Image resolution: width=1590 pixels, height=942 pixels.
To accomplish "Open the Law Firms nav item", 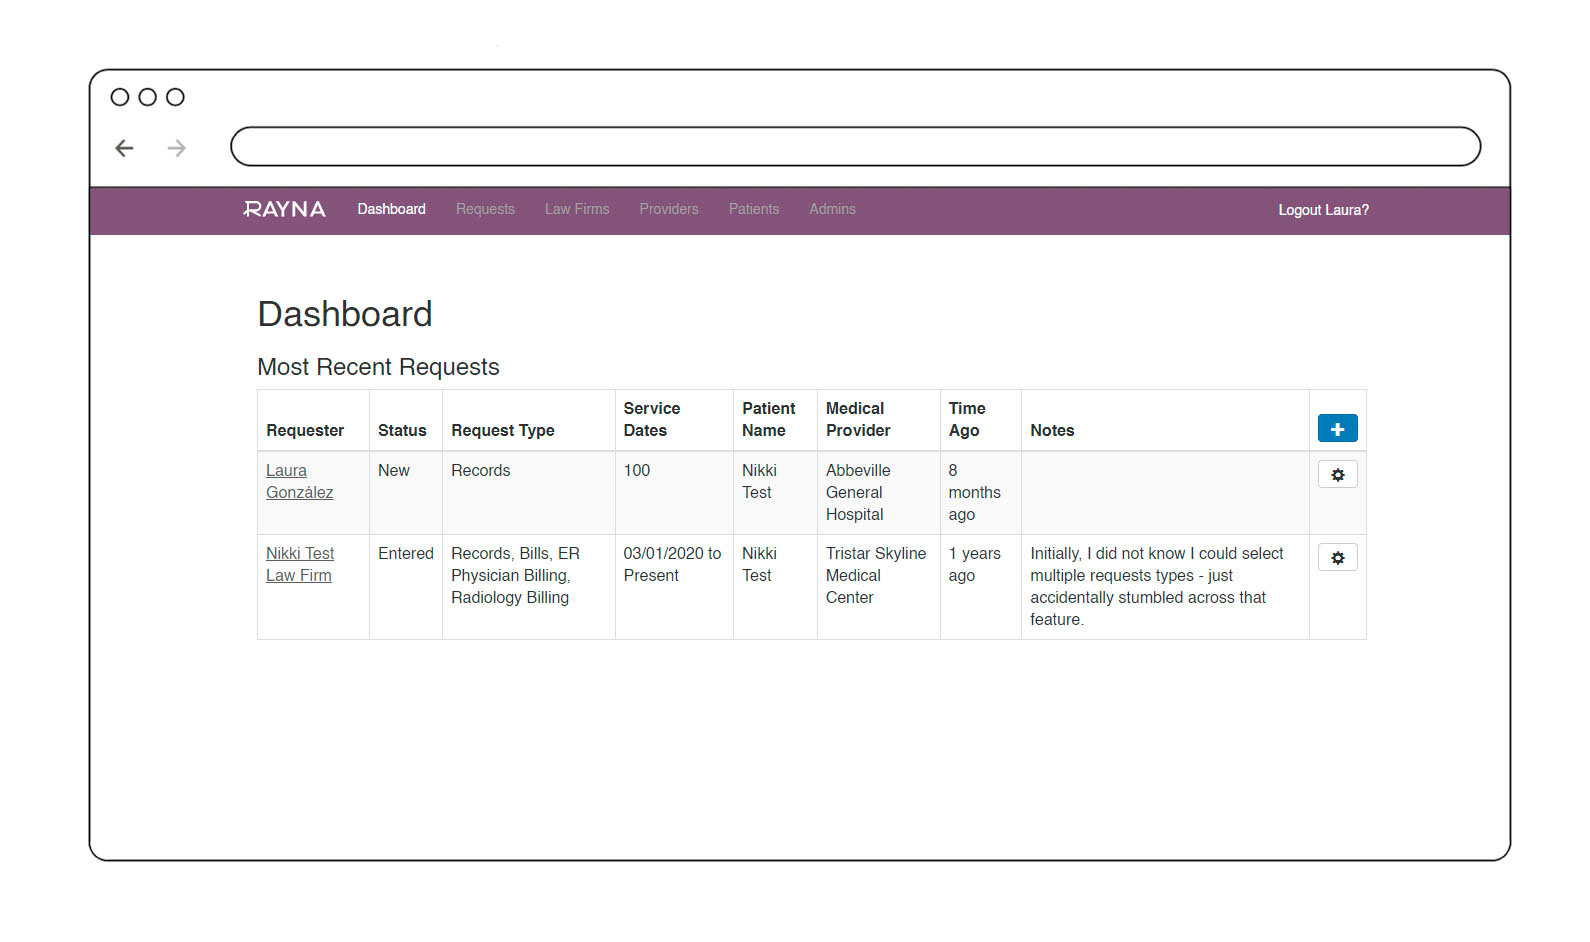I will [x=577, y=209].
